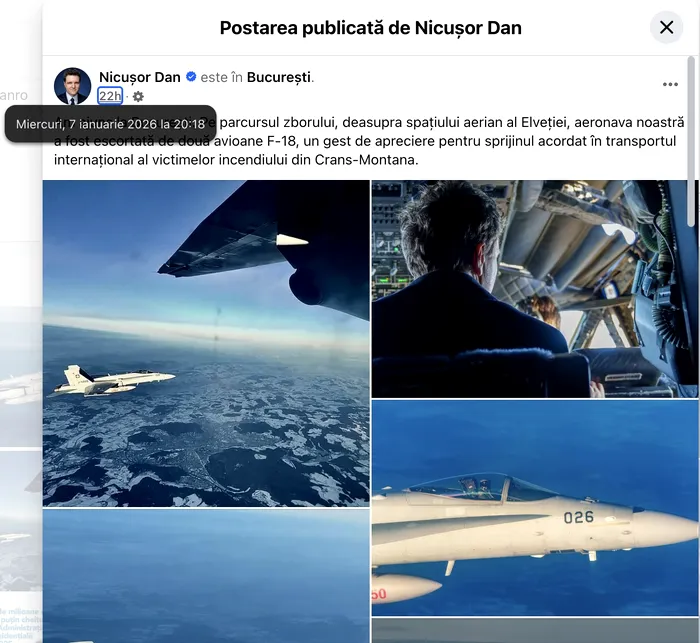The height and width of the screenshot is (643, 700).
Task: Click Nicușor Dan's profile picture
Action: 72,86
